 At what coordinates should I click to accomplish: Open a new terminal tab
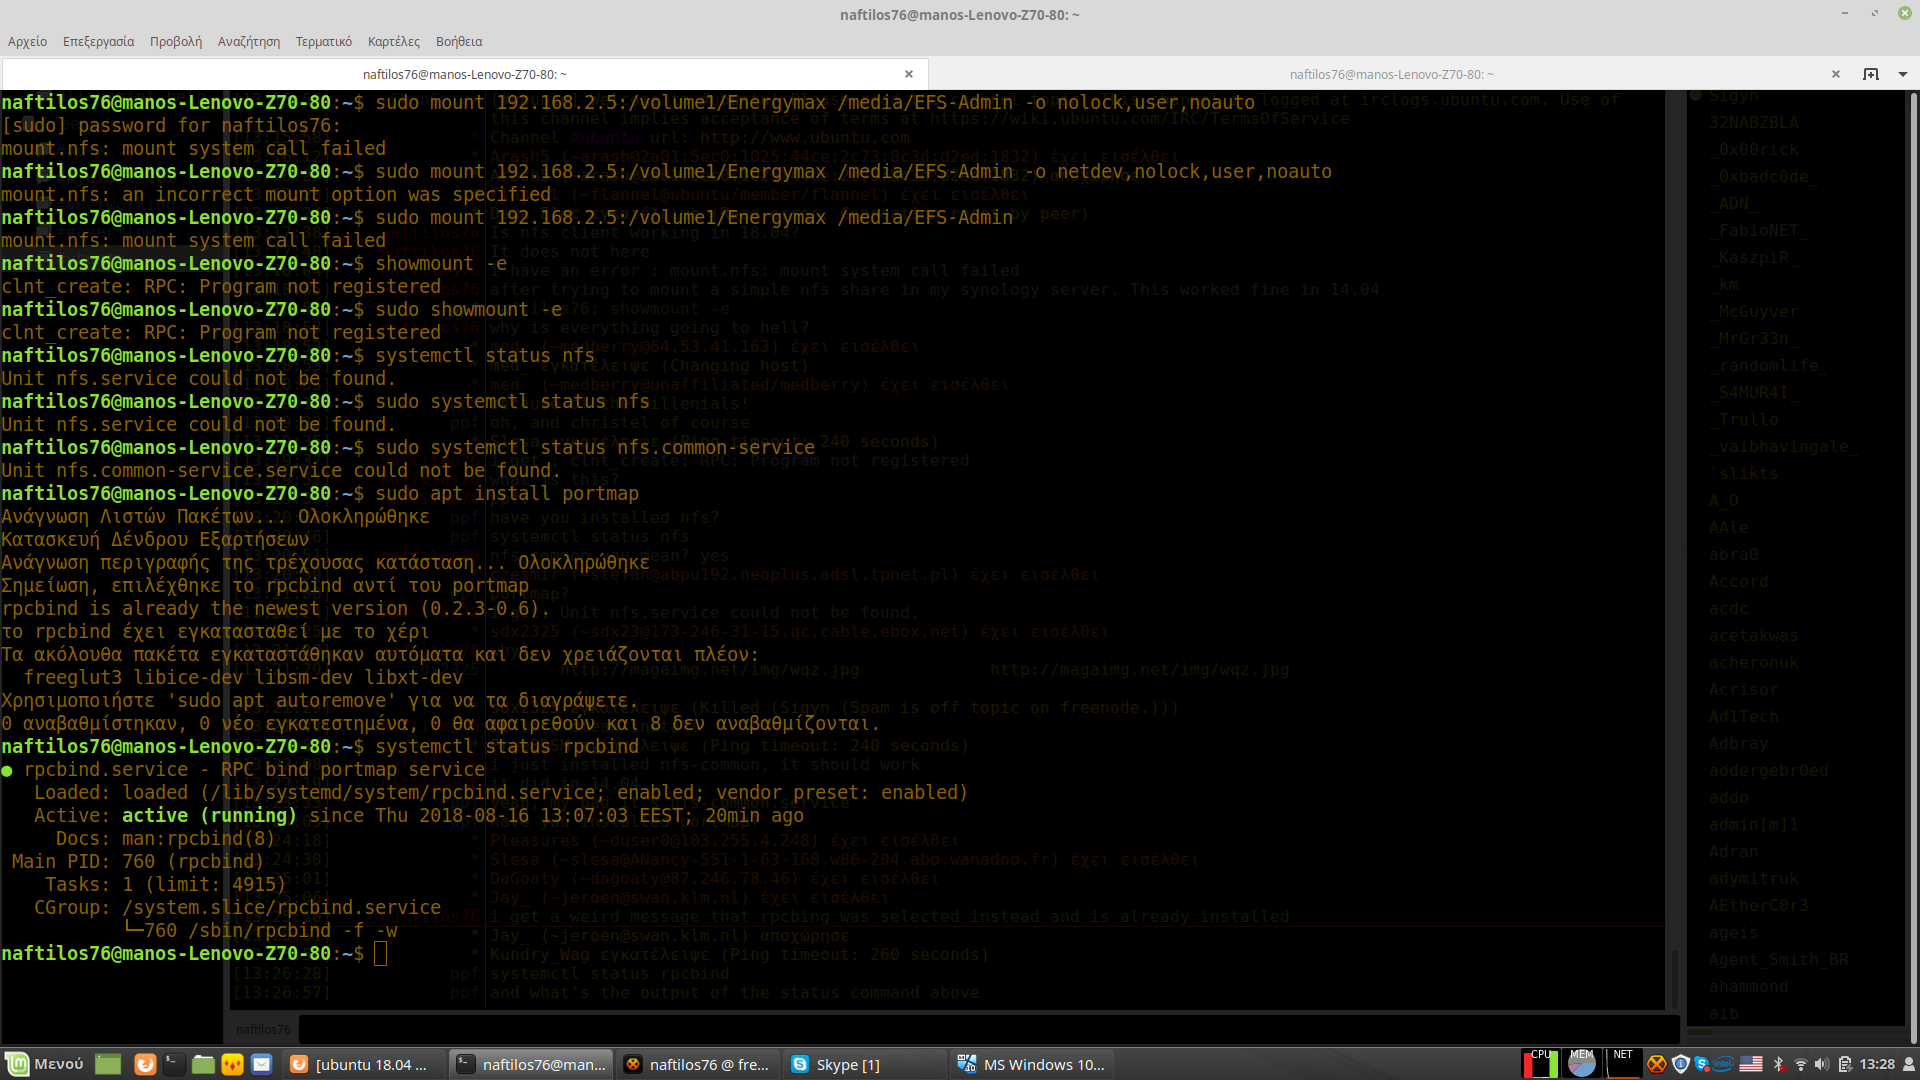click(x=1871, y=74)
